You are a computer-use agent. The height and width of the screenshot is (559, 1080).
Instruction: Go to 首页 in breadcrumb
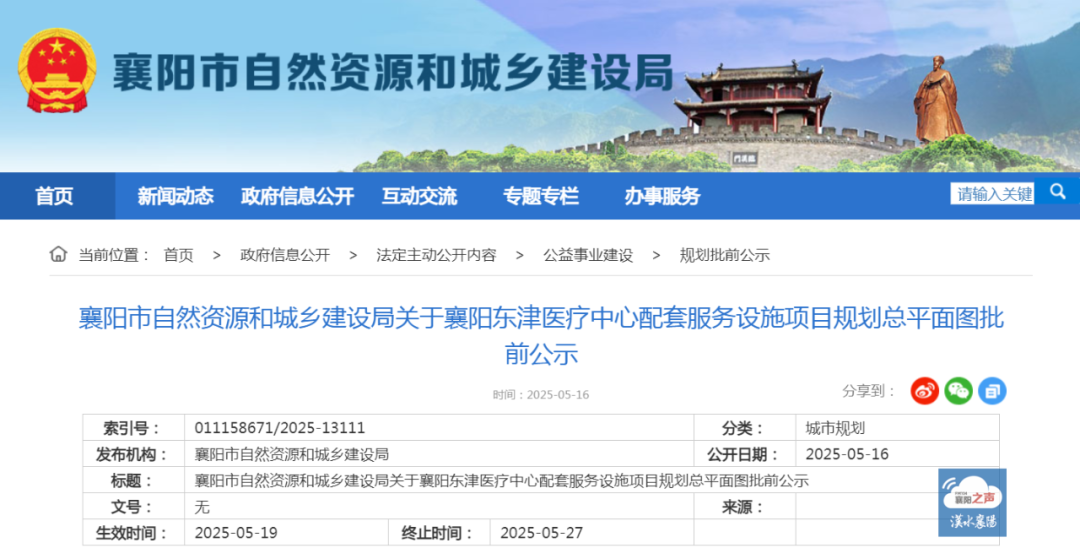[x=178, y=255]
